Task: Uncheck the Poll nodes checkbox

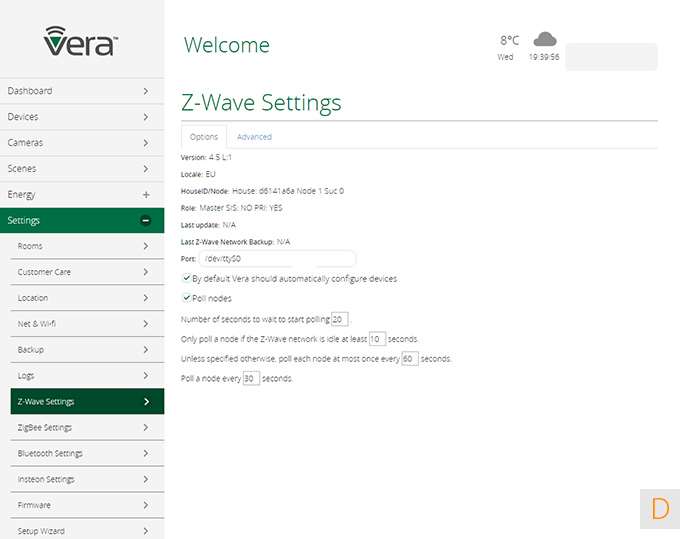Action: (187, 297)
